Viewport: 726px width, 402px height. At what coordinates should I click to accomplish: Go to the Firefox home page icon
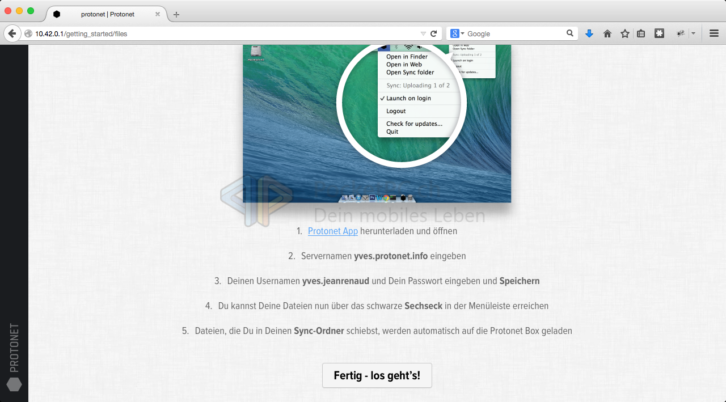click(607, 33)
